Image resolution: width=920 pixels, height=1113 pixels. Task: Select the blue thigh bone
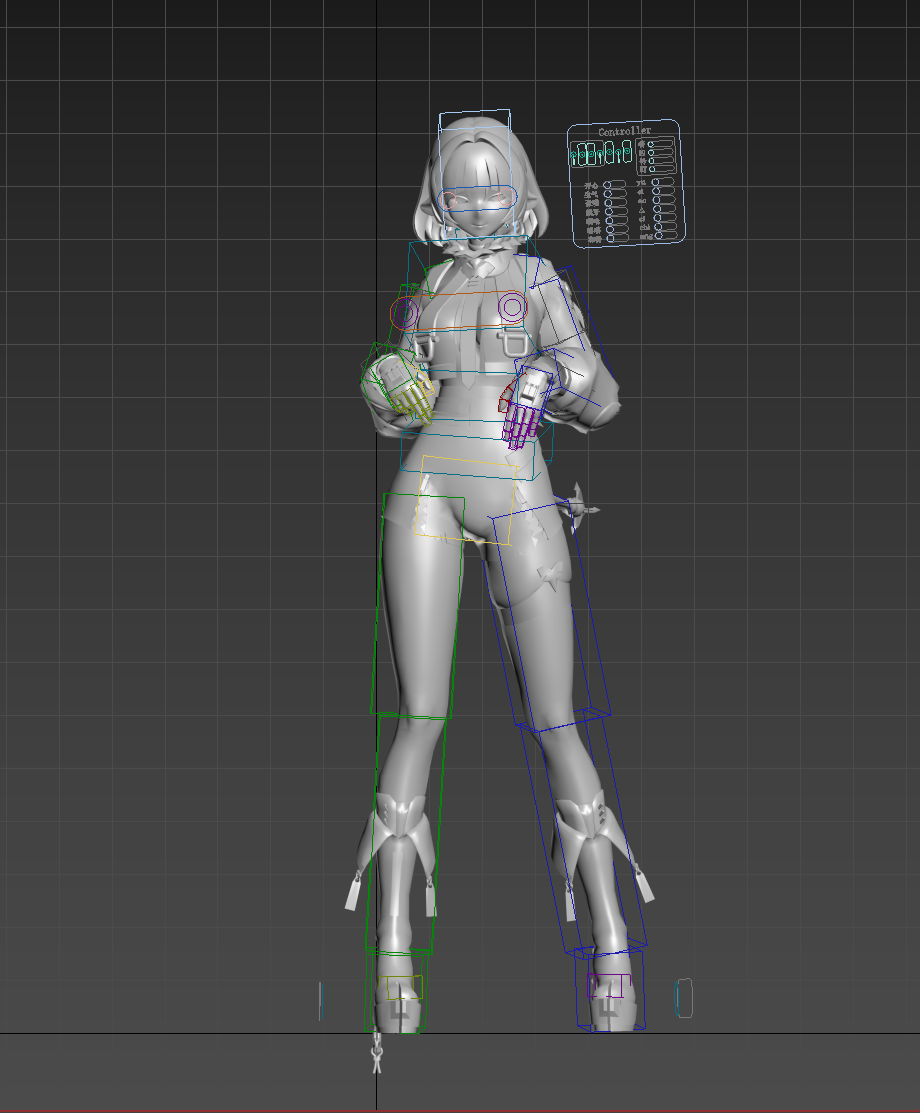(550, 616)
